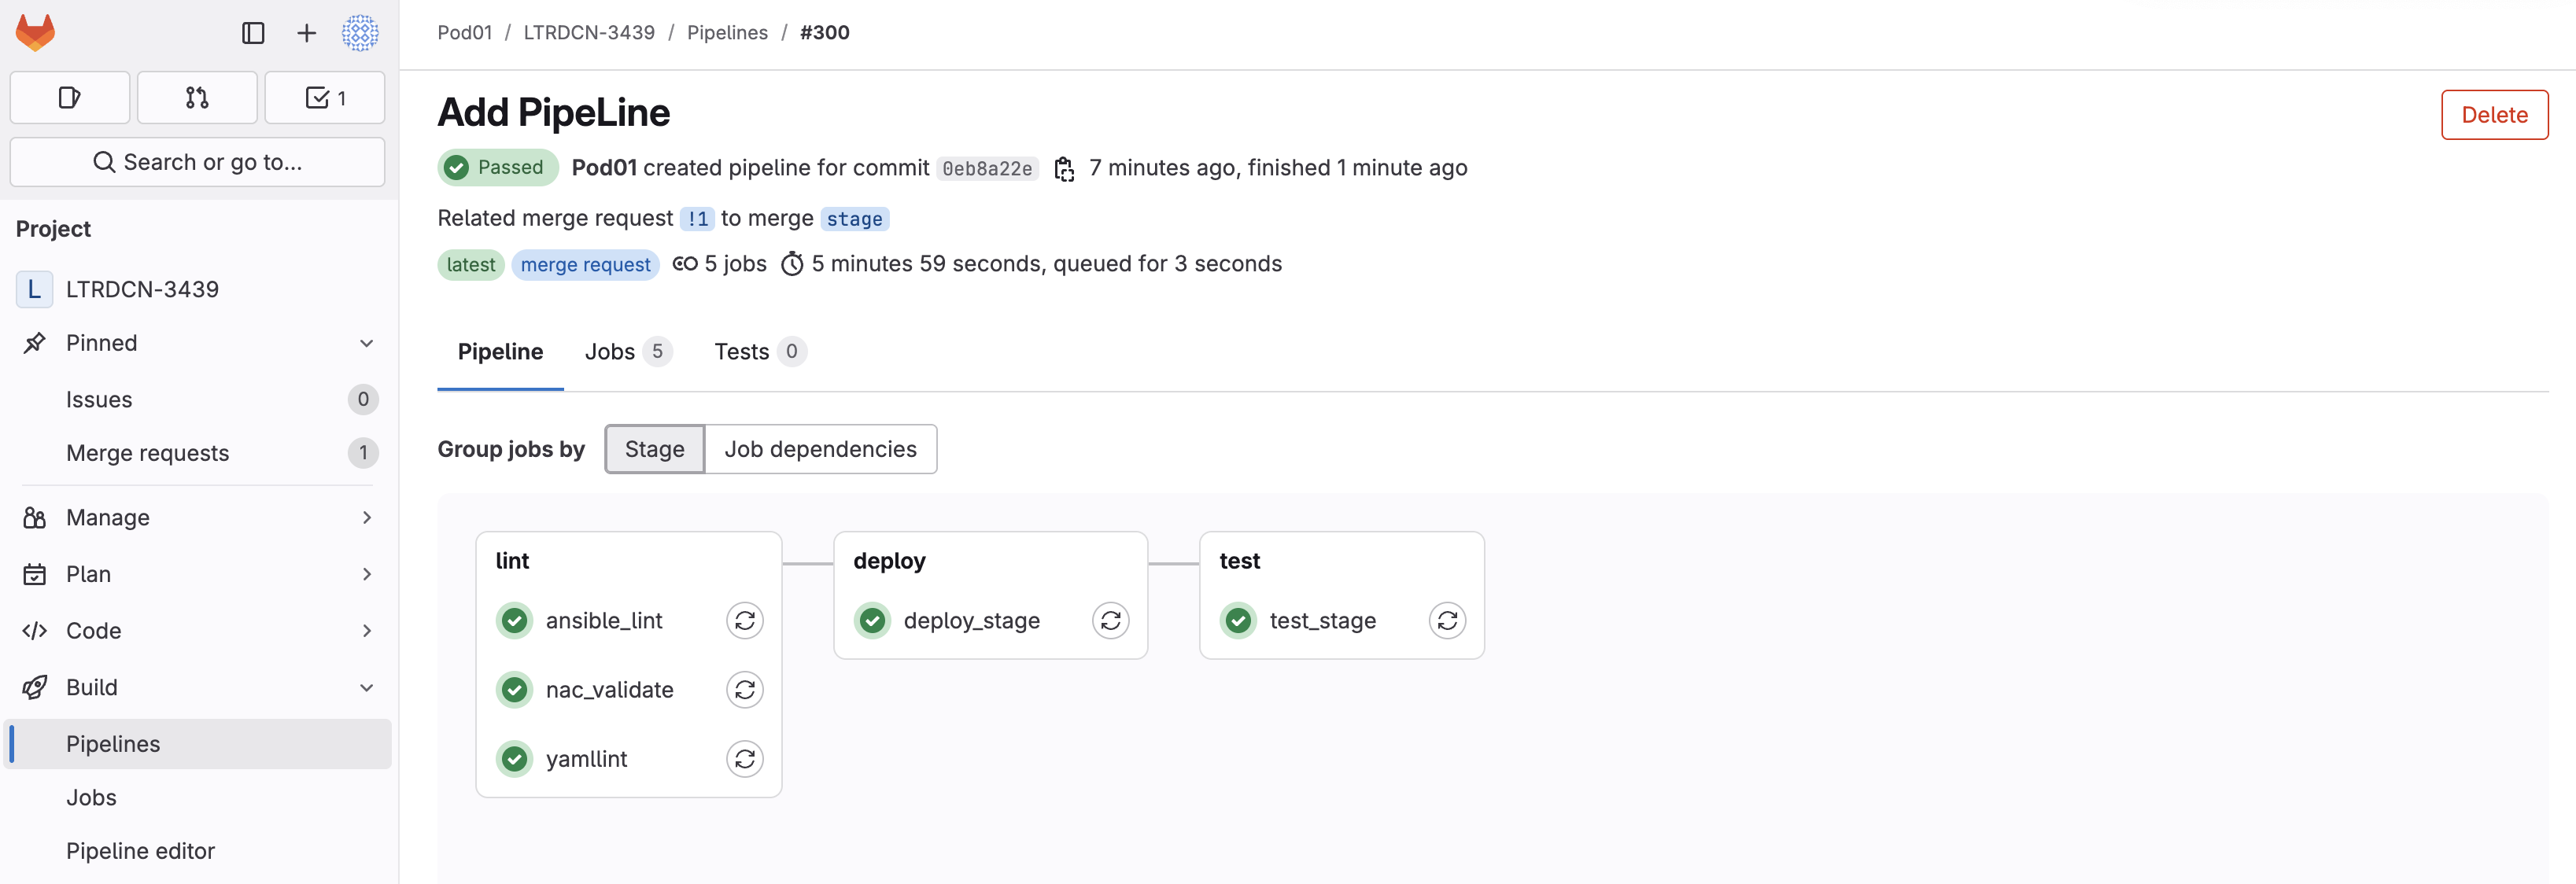
Task: Open commit 0eb8a22e link
Action: [x=987, y=169]
